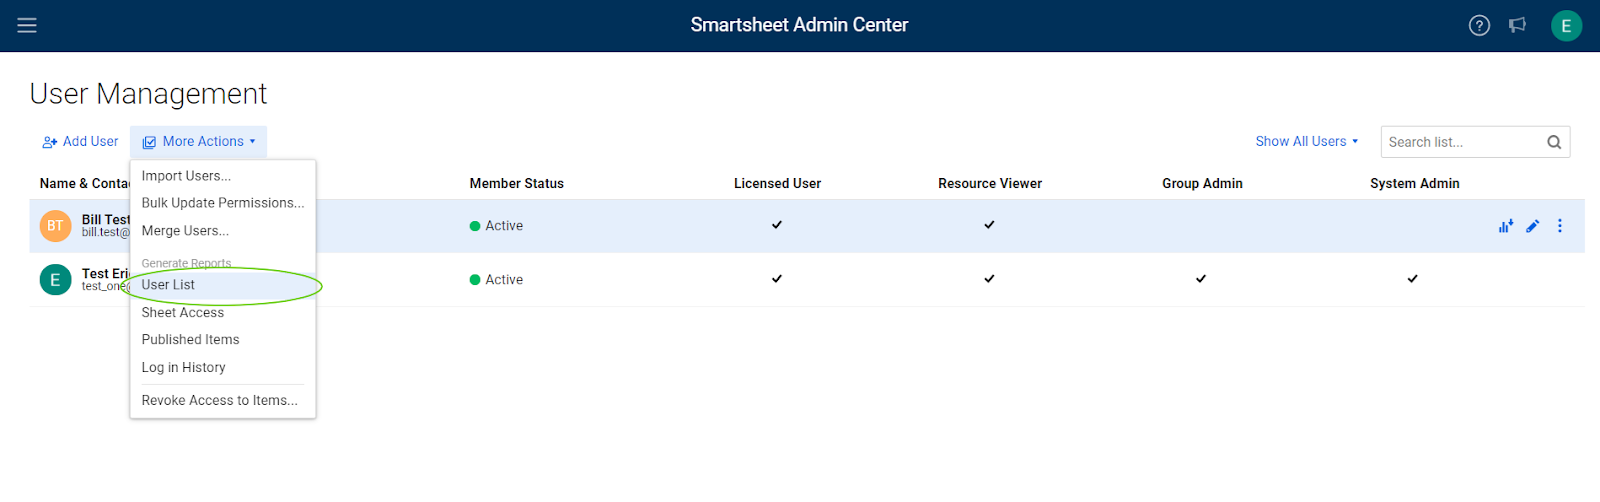This screenshot has width=1600, height=502.
Task: Click the announcements megaphone icon
Action: click(1517, 26)
